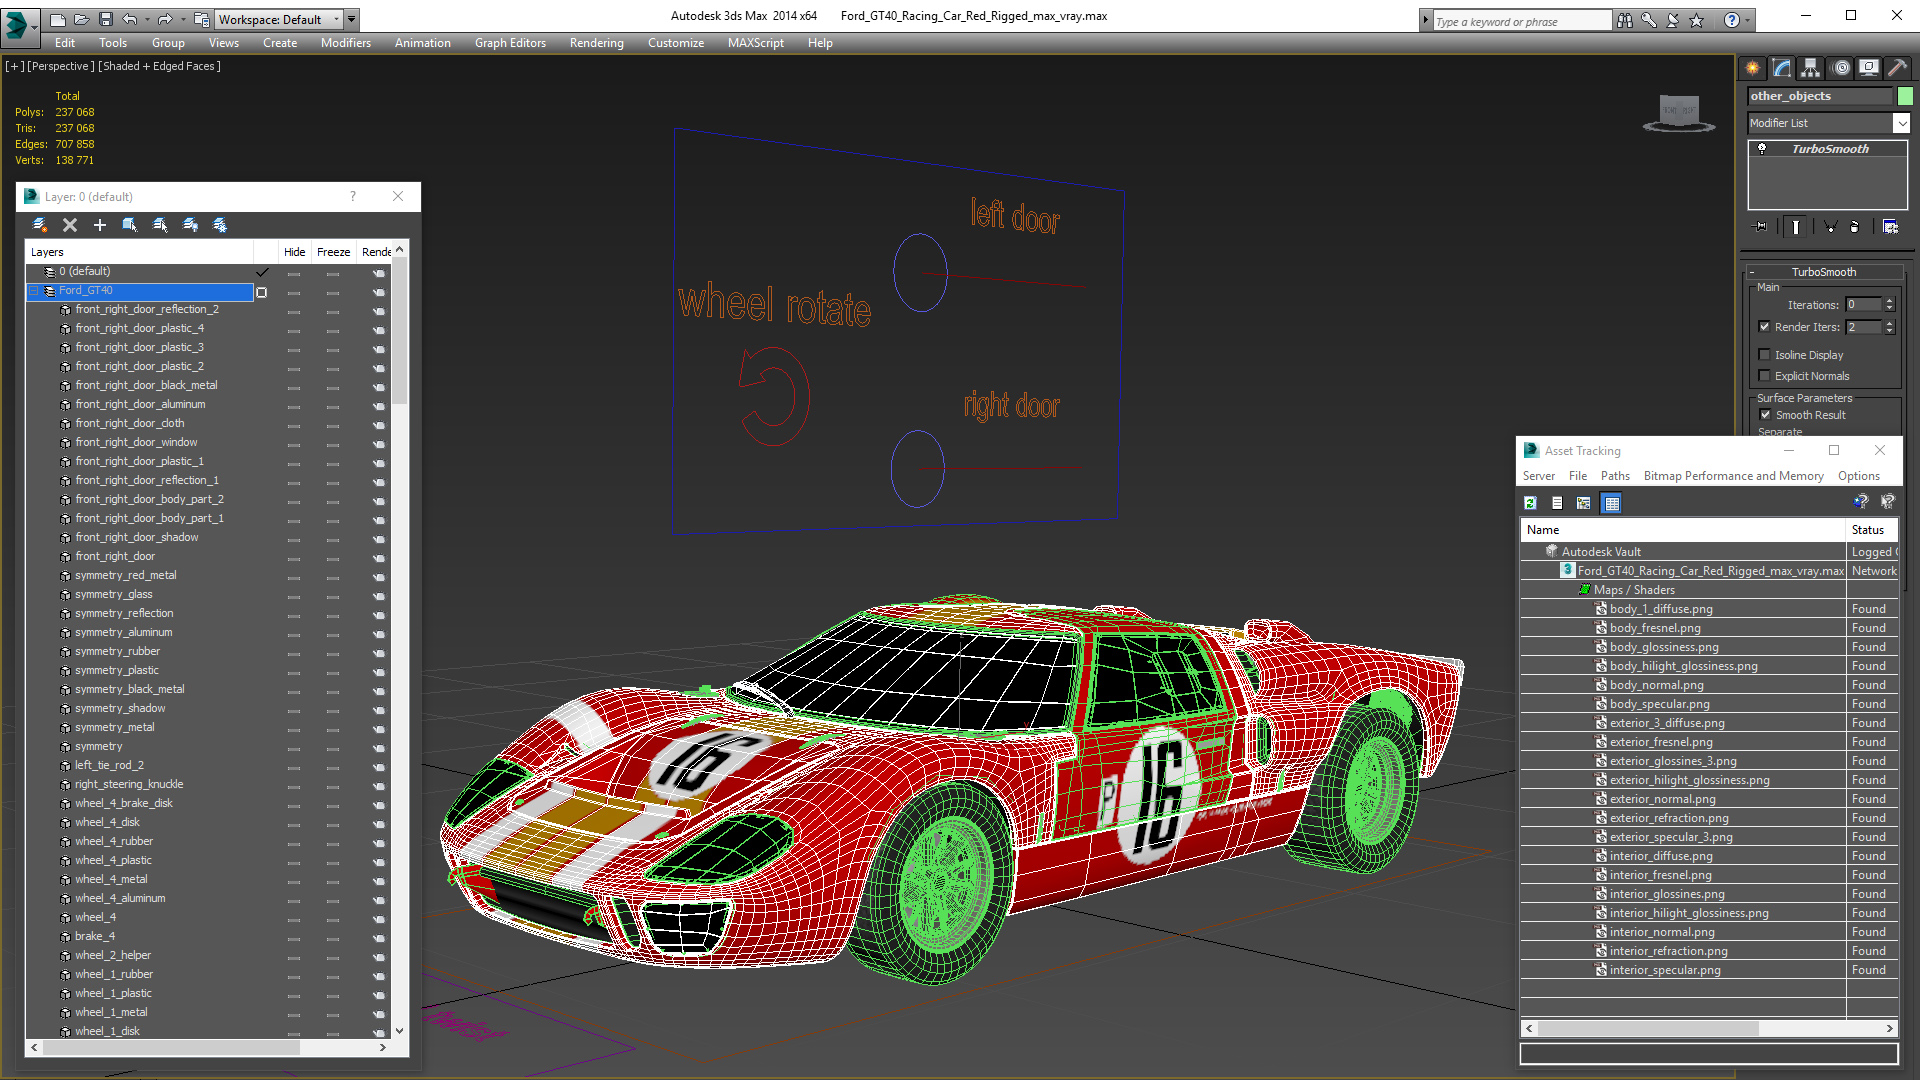The image size is (1920, 1080).
Task: Open Paths menu in Asset Tracking
Action: 1614,476
